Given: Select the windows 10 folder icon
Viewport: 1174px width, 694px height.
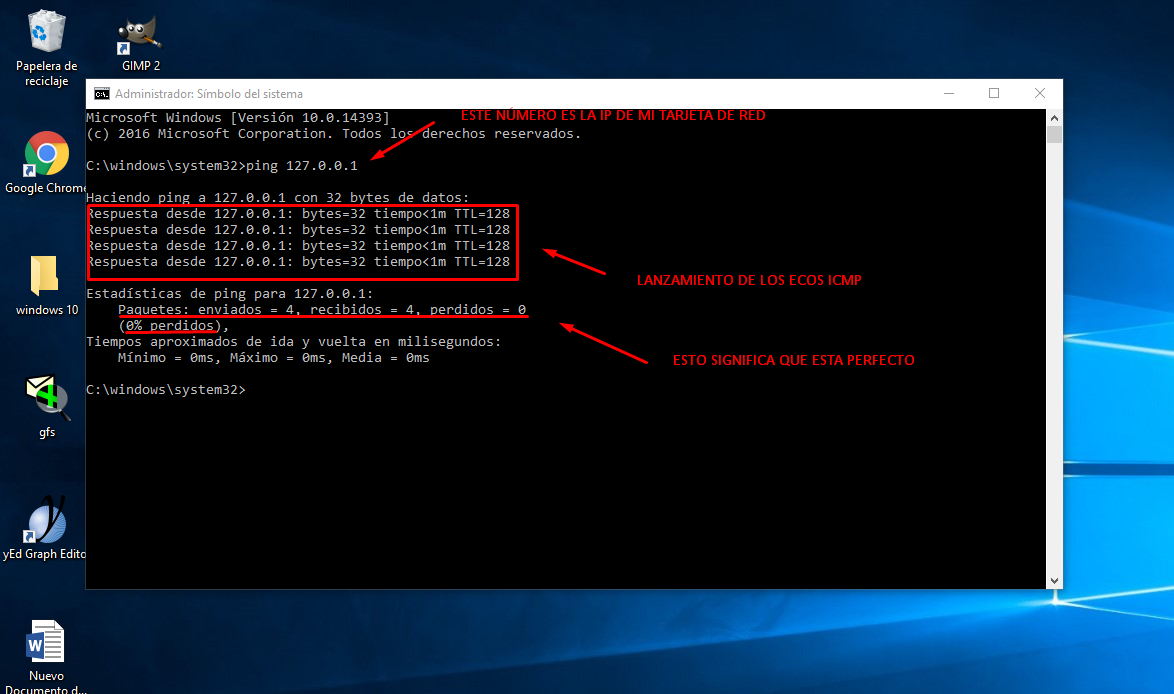Looking at the screenshot, I should tap(46, 285).
